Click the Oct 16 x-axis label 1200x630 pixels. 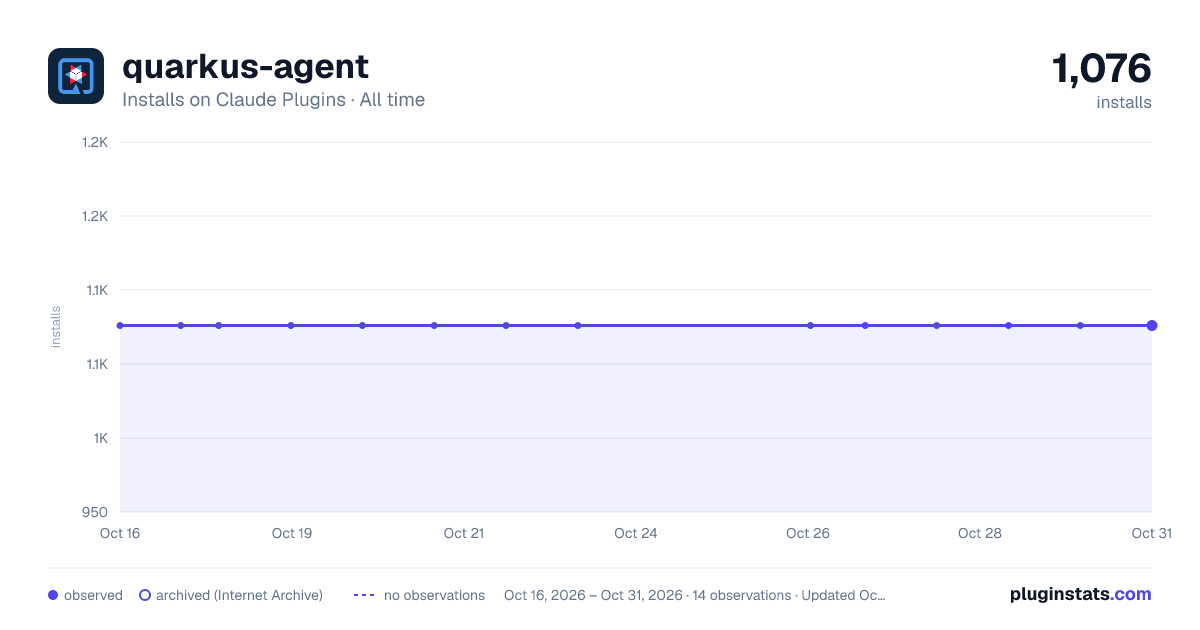click(120, 533)
